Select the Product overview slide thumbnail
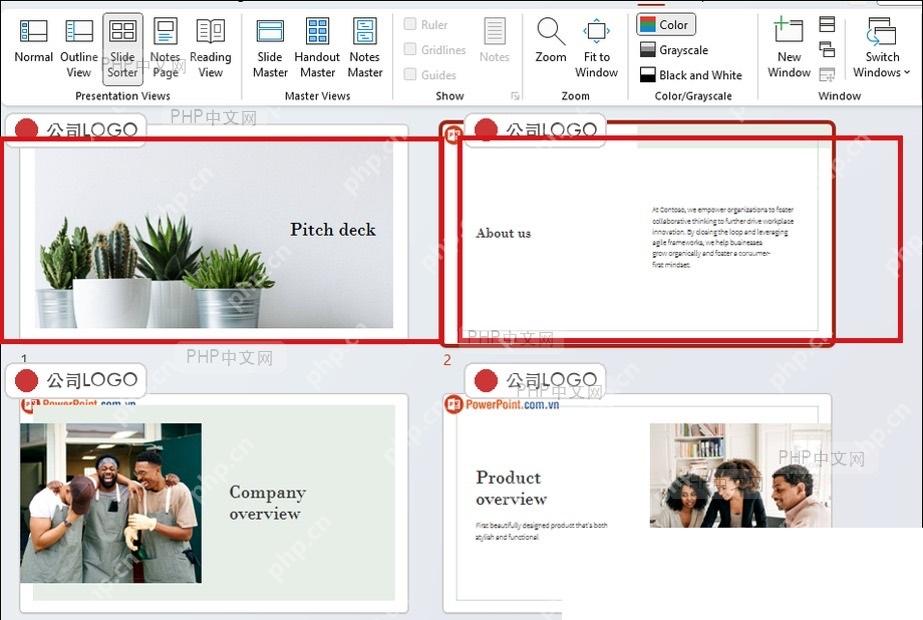This screenshot has height=620, width=923. (x=638, y=504)
